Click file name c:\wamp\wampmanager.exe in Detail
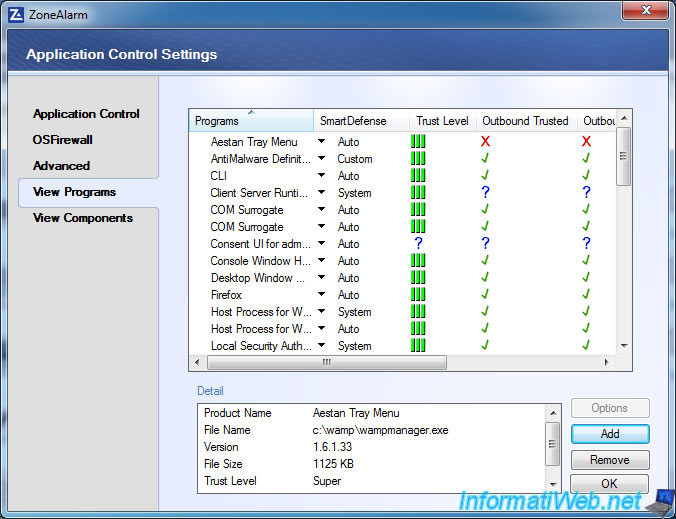The height and width of the screenshot is (519, 676). [x=380, y=430]
